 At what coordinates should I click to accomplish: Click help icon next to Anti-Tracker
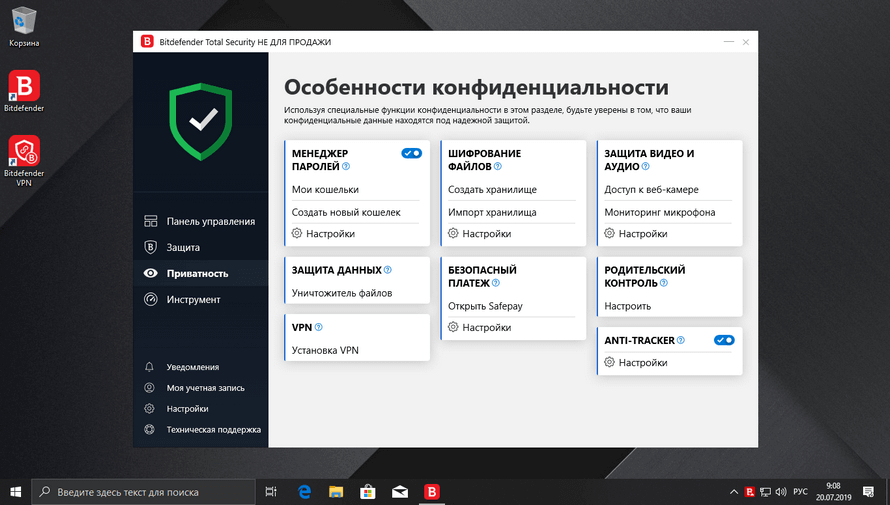[x=681, y=340]
